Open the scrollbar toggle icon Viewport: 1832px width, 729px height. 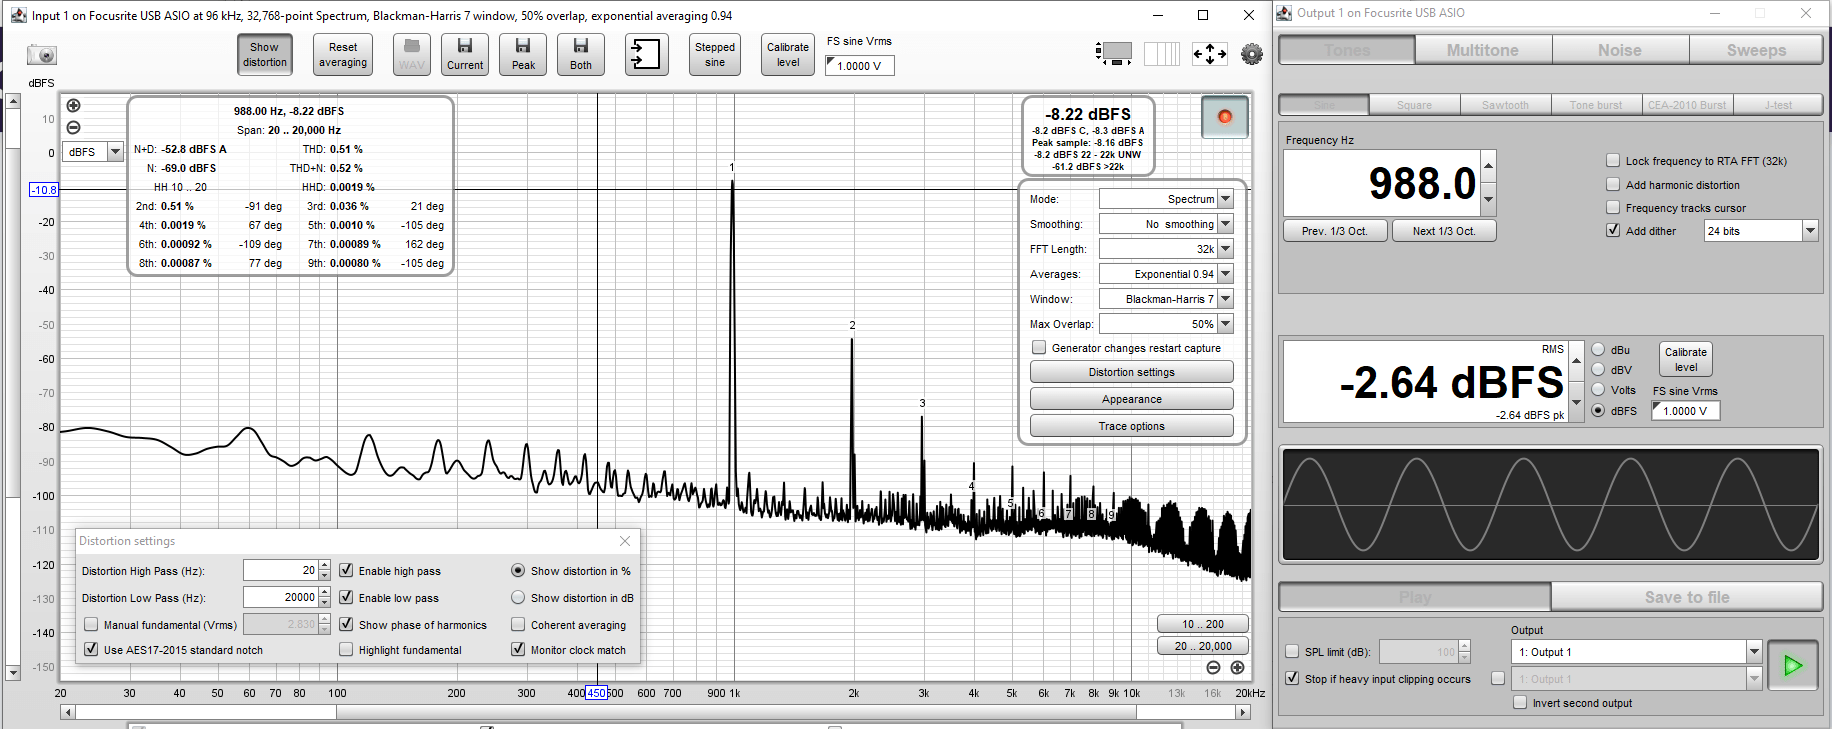(x=1114, y=54)
